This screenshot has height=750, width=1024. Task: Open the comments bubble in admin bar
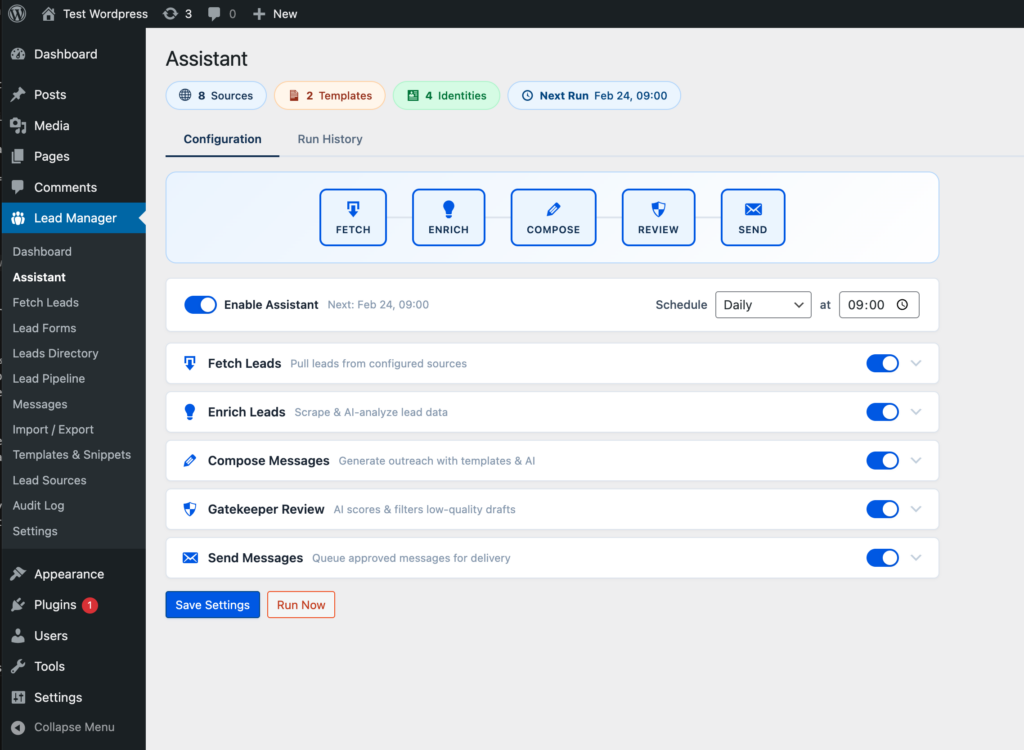point(222,14)
